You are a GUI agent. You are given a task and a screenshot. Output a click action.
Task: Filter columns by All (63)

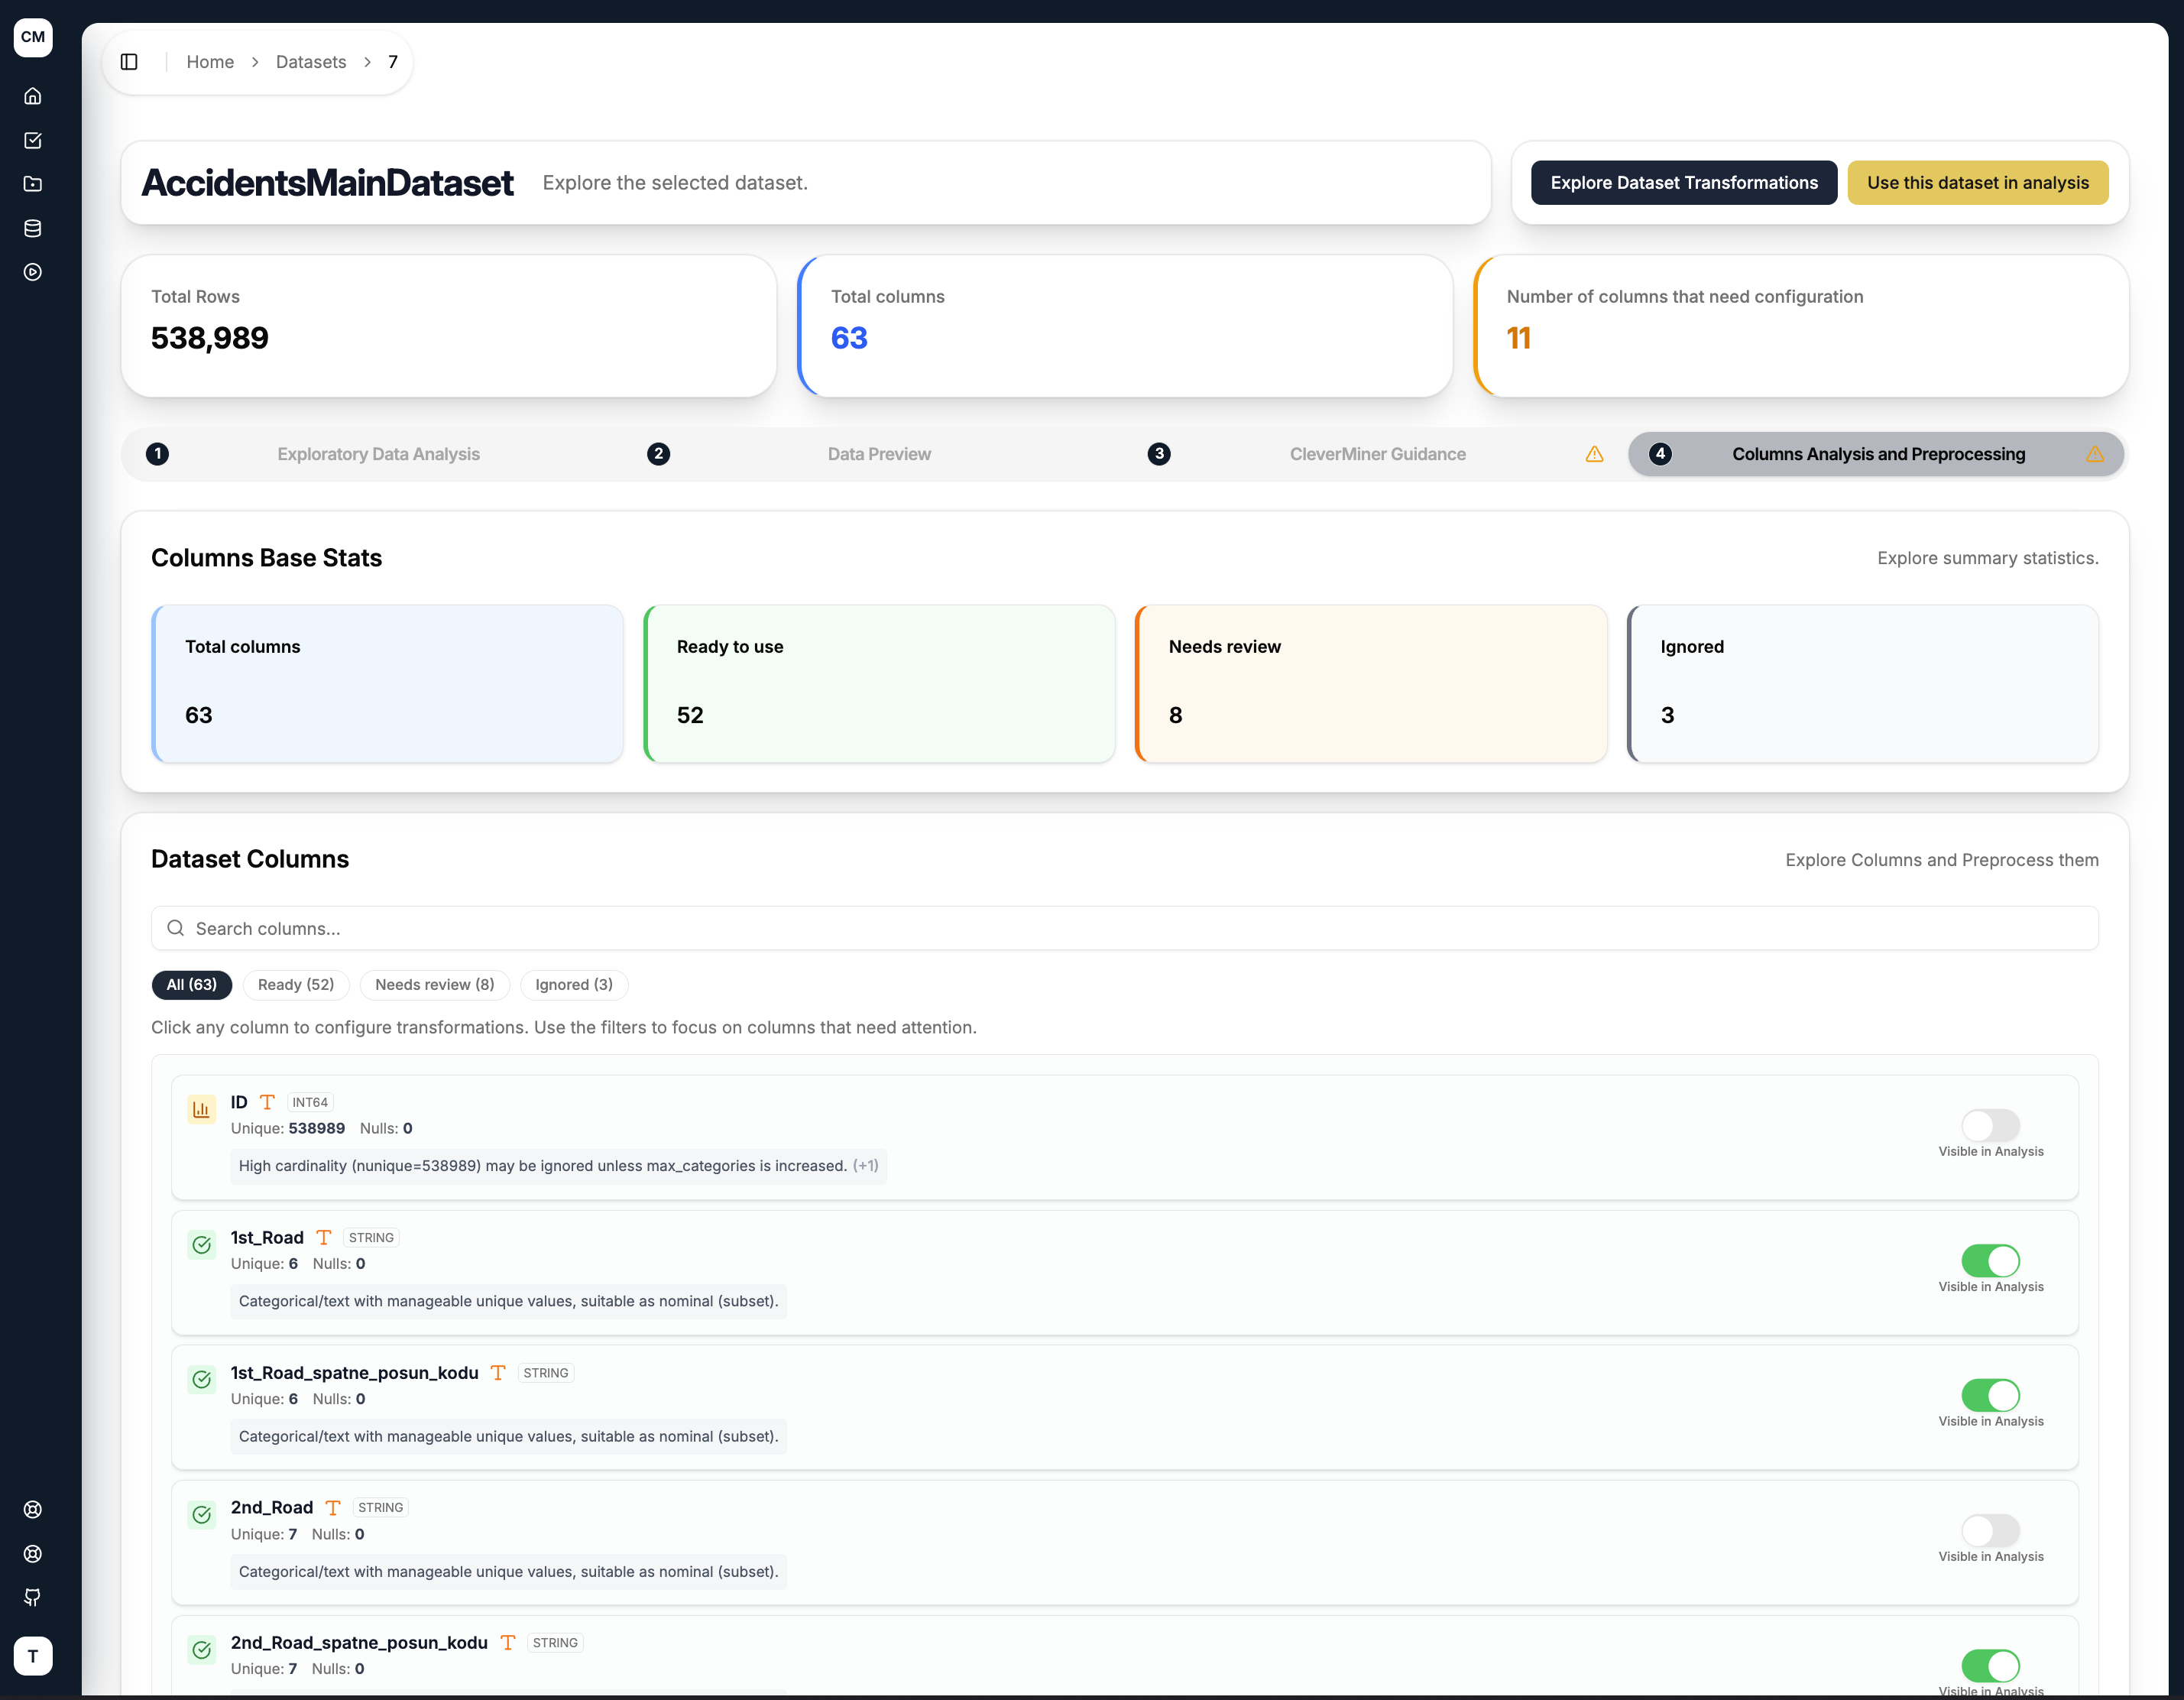pos(191,984)
